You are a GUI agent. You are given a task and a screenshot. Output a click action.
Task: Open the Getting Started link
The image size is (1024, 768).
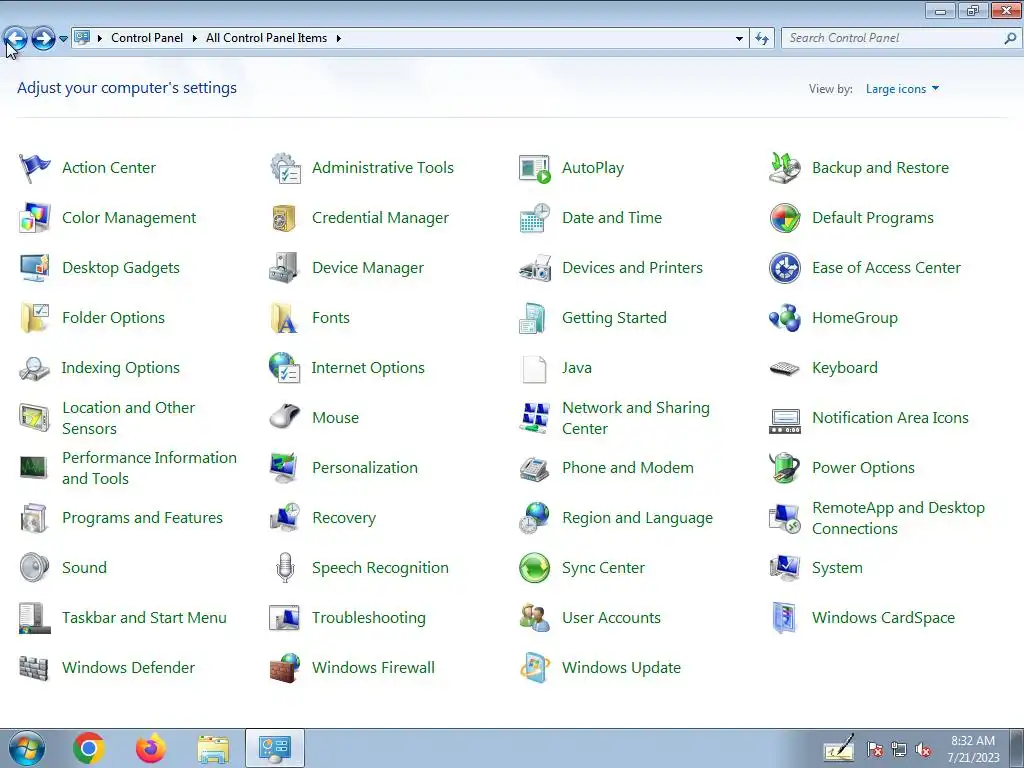pos(615,318)
